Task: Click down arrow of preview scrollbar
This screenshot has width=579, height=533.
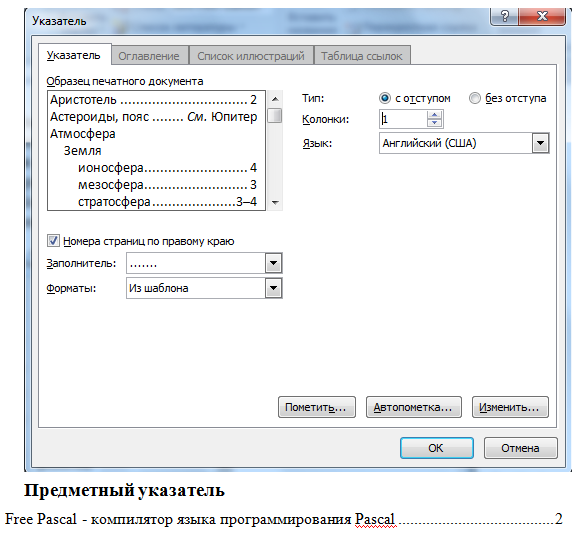Action: tap(275, 203)
